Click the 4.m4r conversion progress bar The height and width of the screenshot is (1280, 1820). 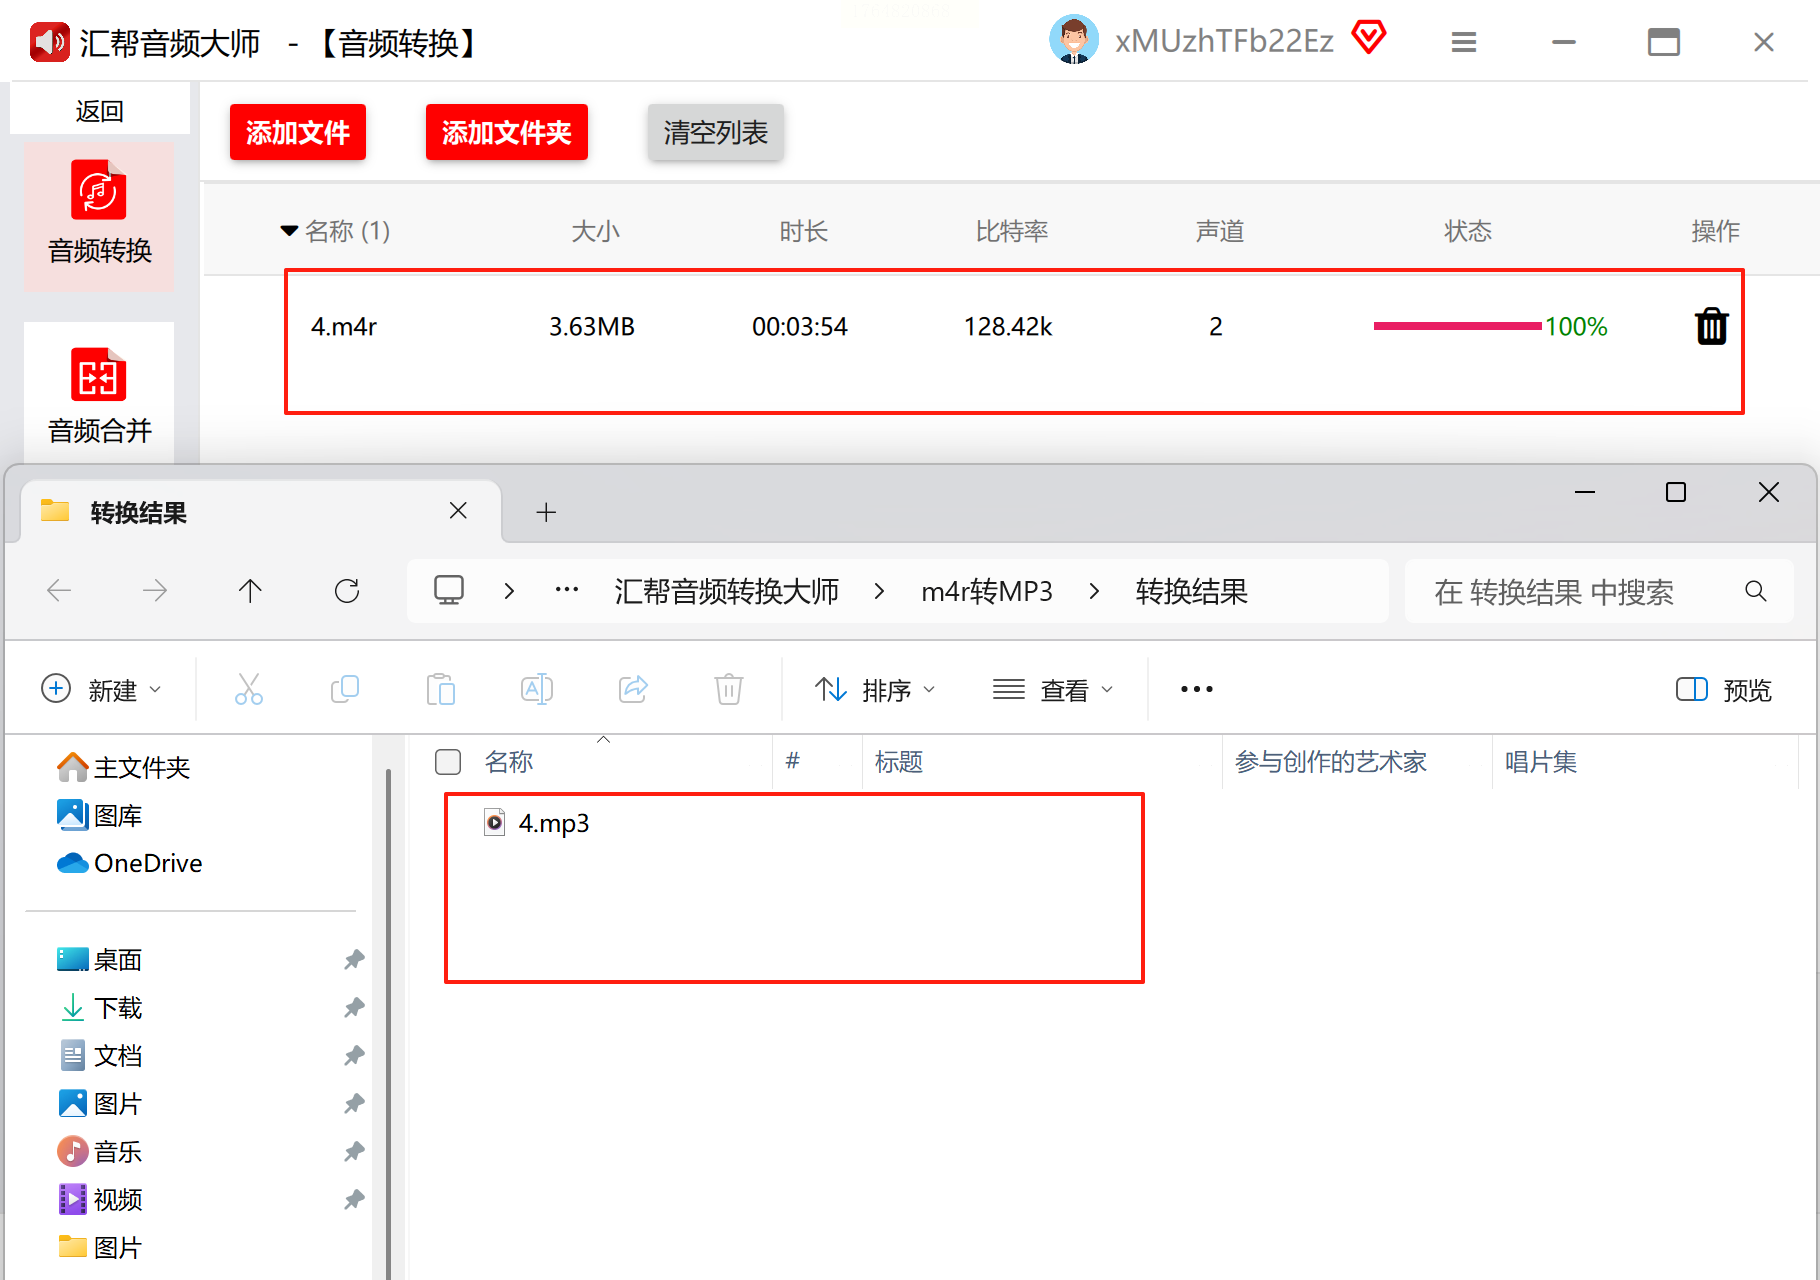1457,326
